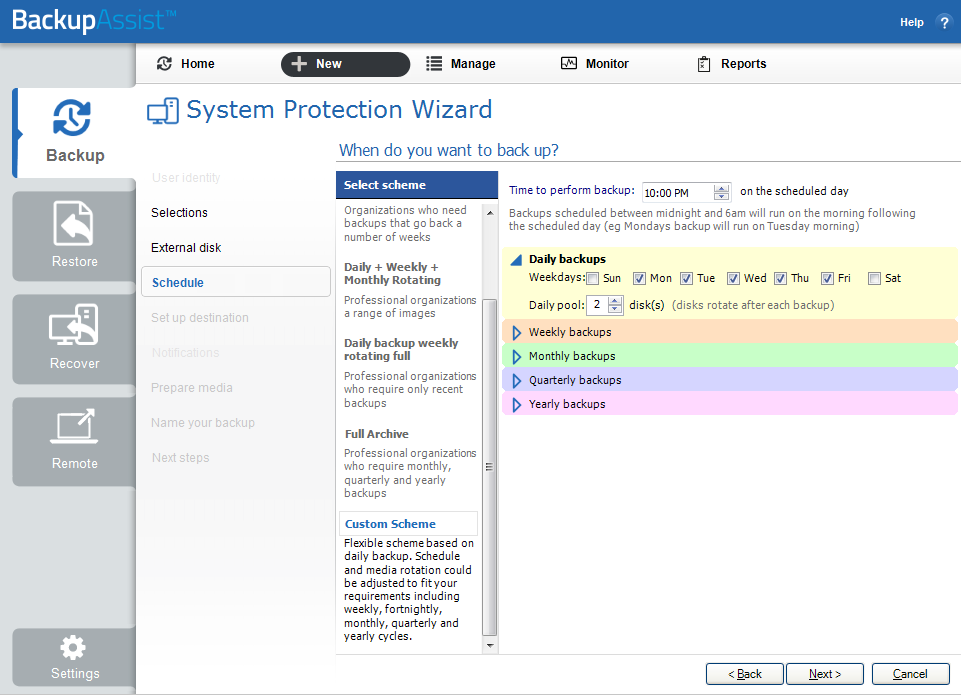The height and width of the screenshot is (695, 961).
Task: Click the Manage list icon
Action: tap(434, 64)
